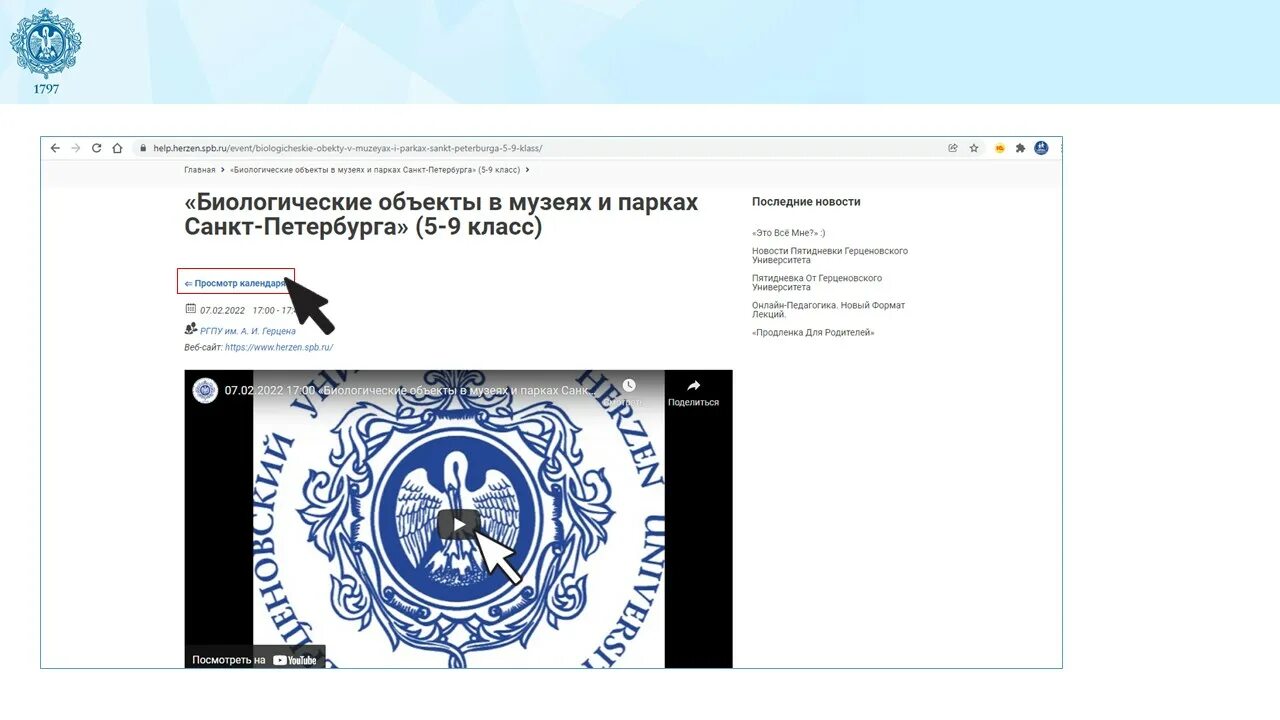Open the share icon in the address bar

tap(952, 147)
